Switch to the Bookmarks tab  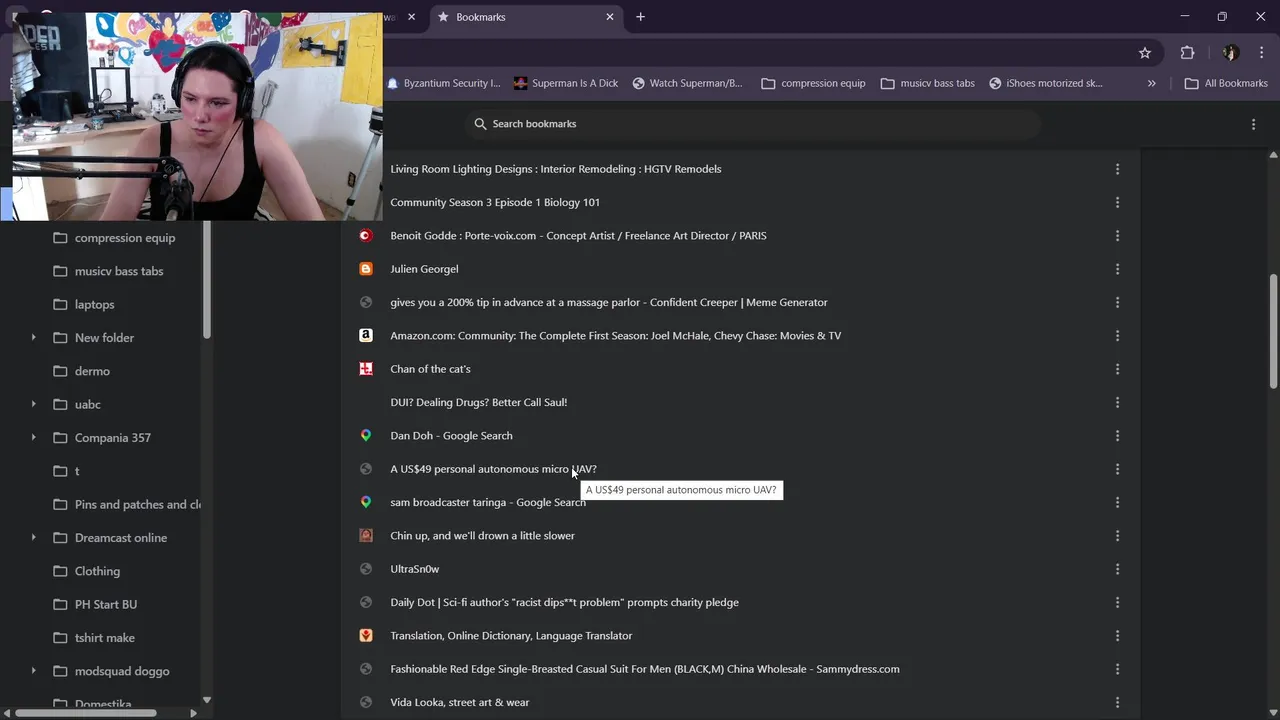click(525, 17)
